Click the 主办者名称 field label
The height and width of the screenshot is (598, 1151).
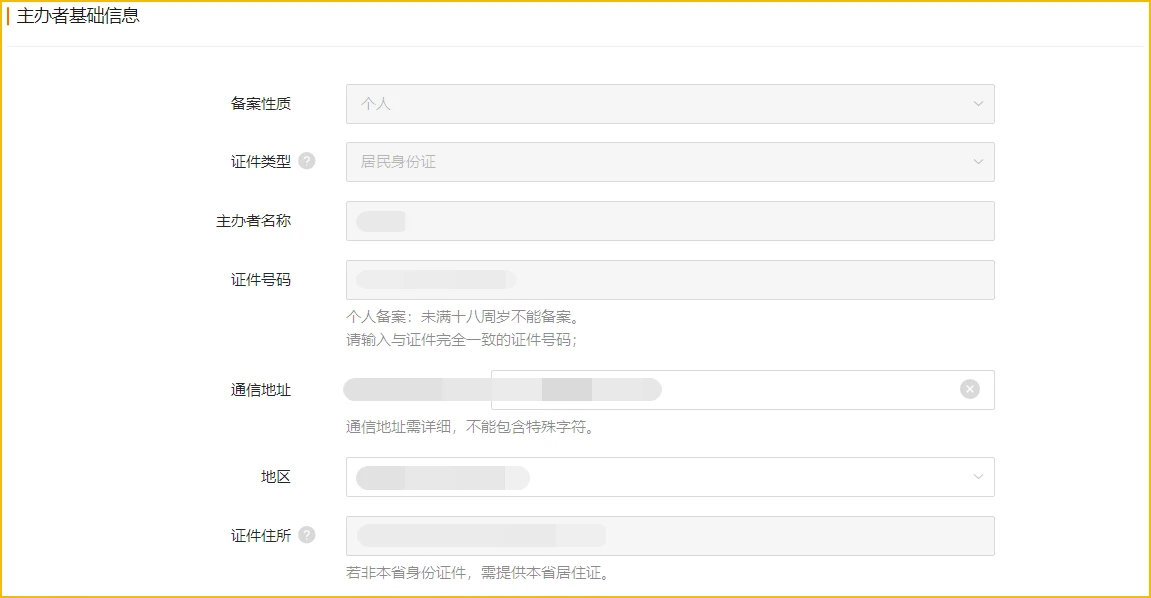click(x=253, y=221)
